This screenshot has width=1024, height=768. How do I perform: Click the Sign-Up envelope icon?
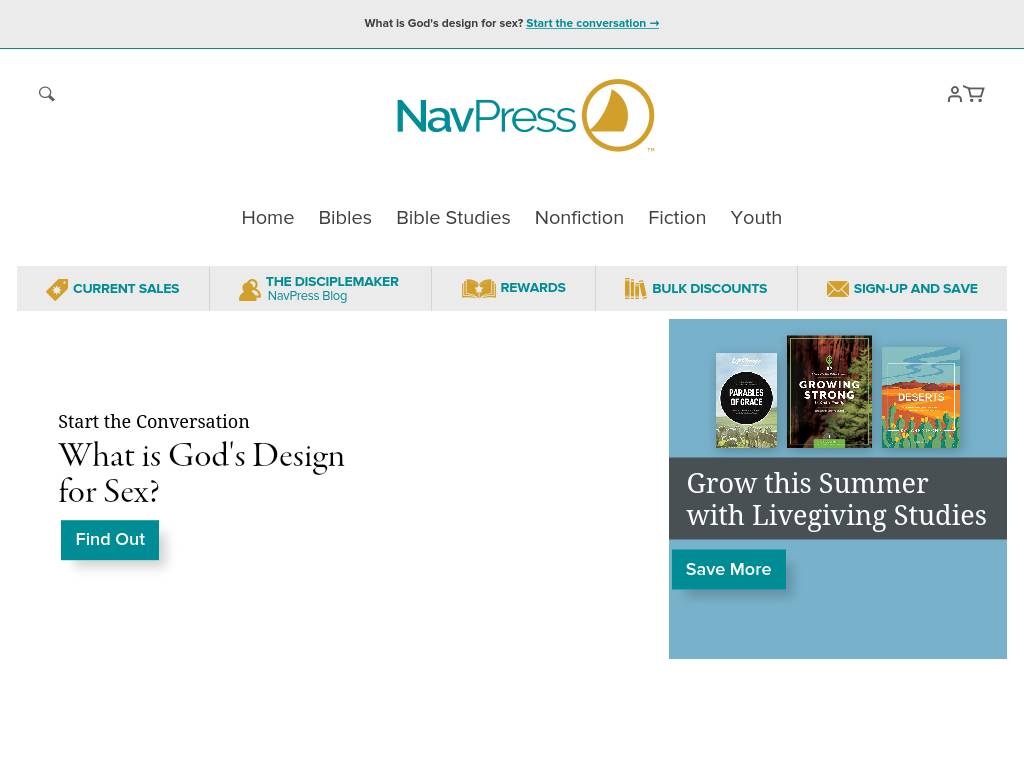click(x=837, y=289)
